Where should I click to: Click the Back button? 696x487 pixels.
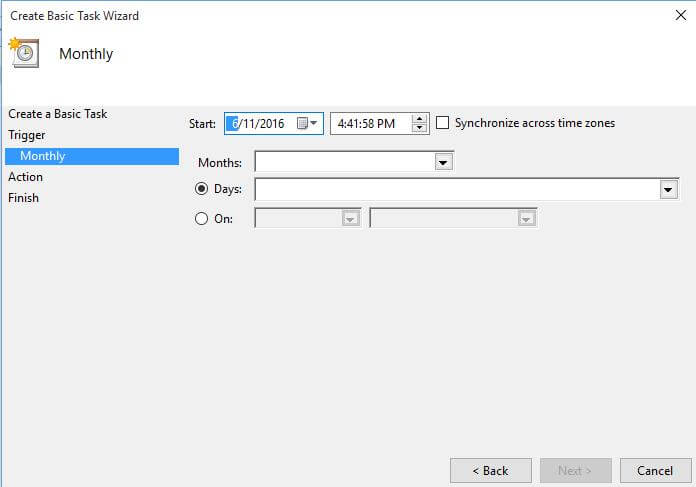tap(490, 471)
